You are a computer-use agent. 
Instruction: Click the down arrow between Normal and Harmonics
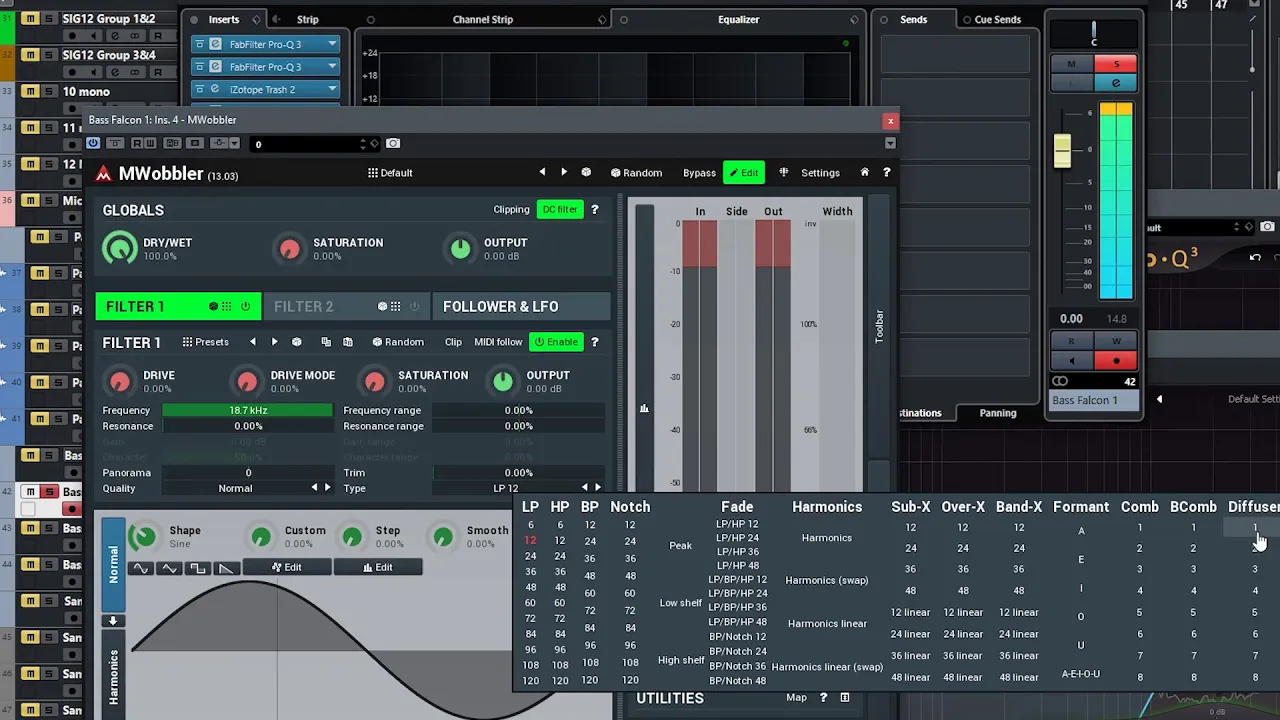(x=113, y=621)
